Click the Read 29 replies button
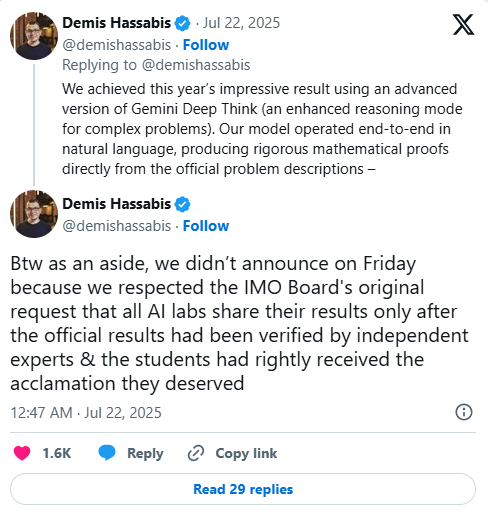This screenshot has height=514, width=488. 243,489
